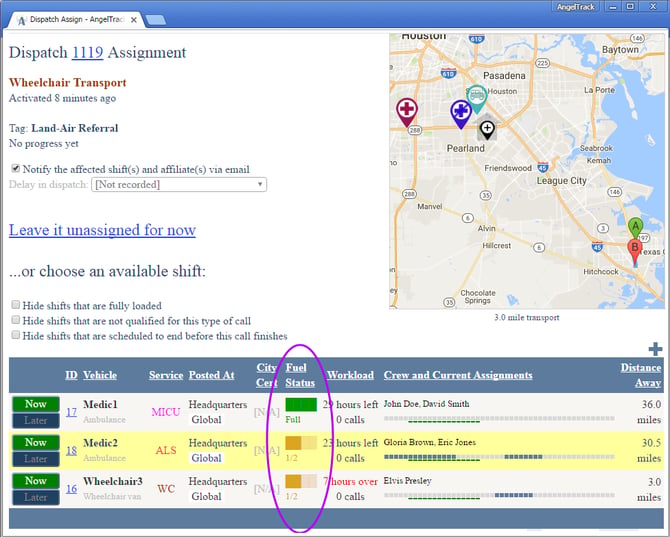Open dispatch 1119 link in heading

pos(88,53)
